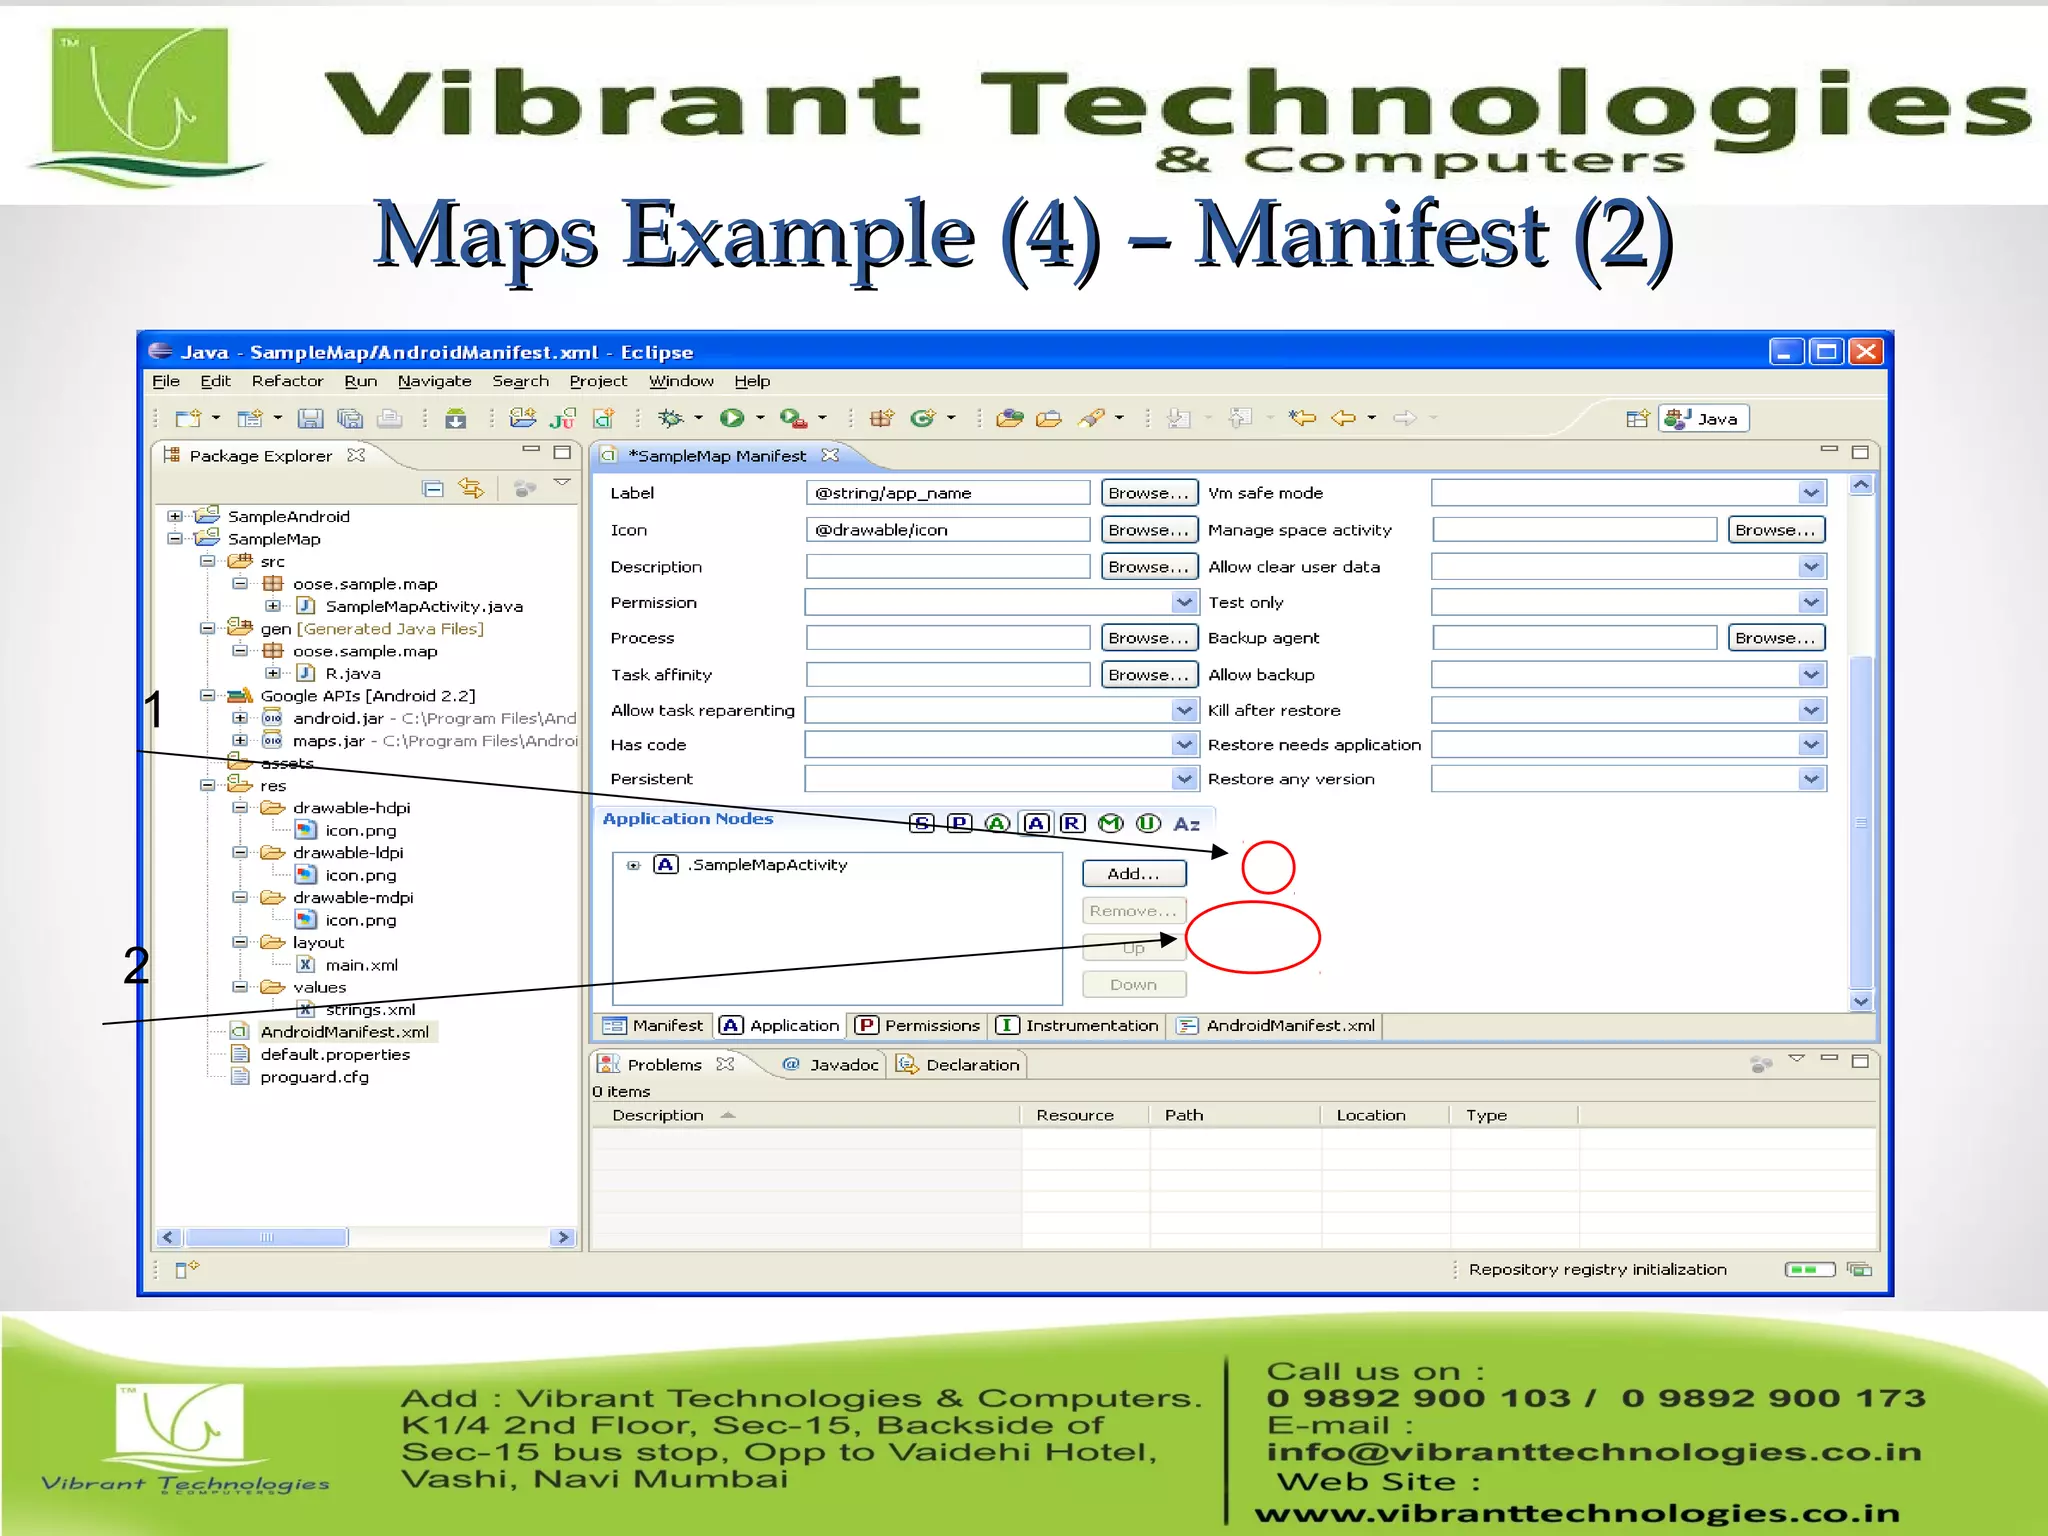Click the Debug bug toolbar icon

(x=670, y=418)
